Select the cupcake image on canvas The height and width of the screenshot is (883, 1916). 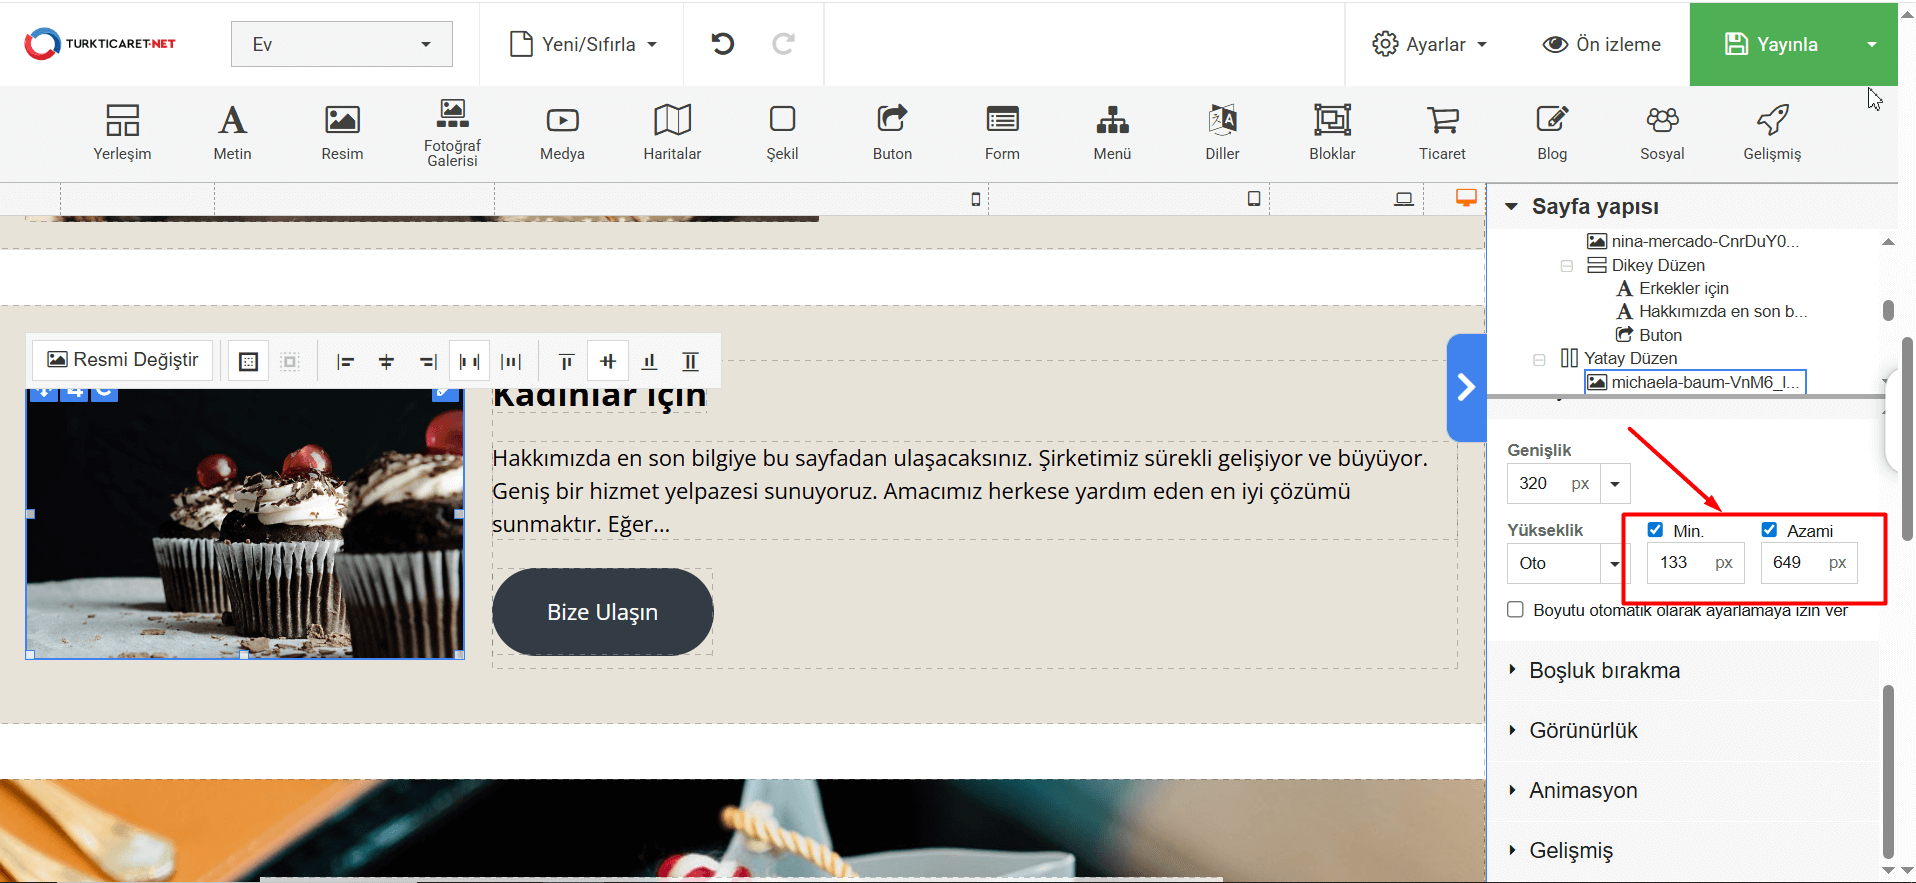(245, 523)
